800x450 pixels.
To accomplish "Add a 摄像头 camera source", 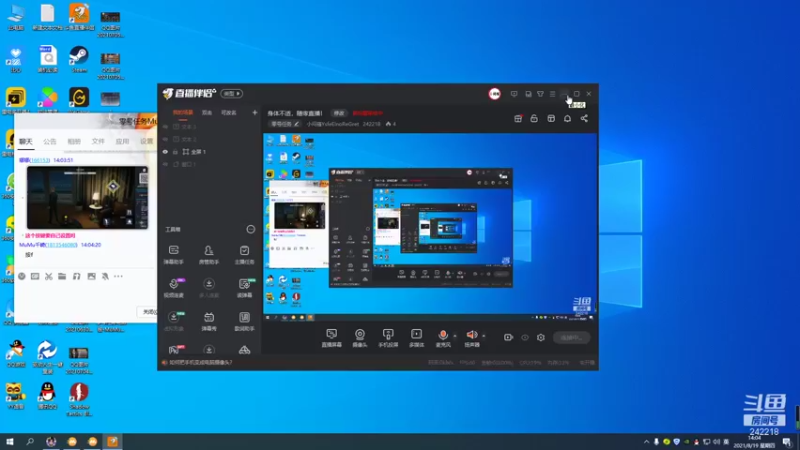I will click(x=360, y=337).
